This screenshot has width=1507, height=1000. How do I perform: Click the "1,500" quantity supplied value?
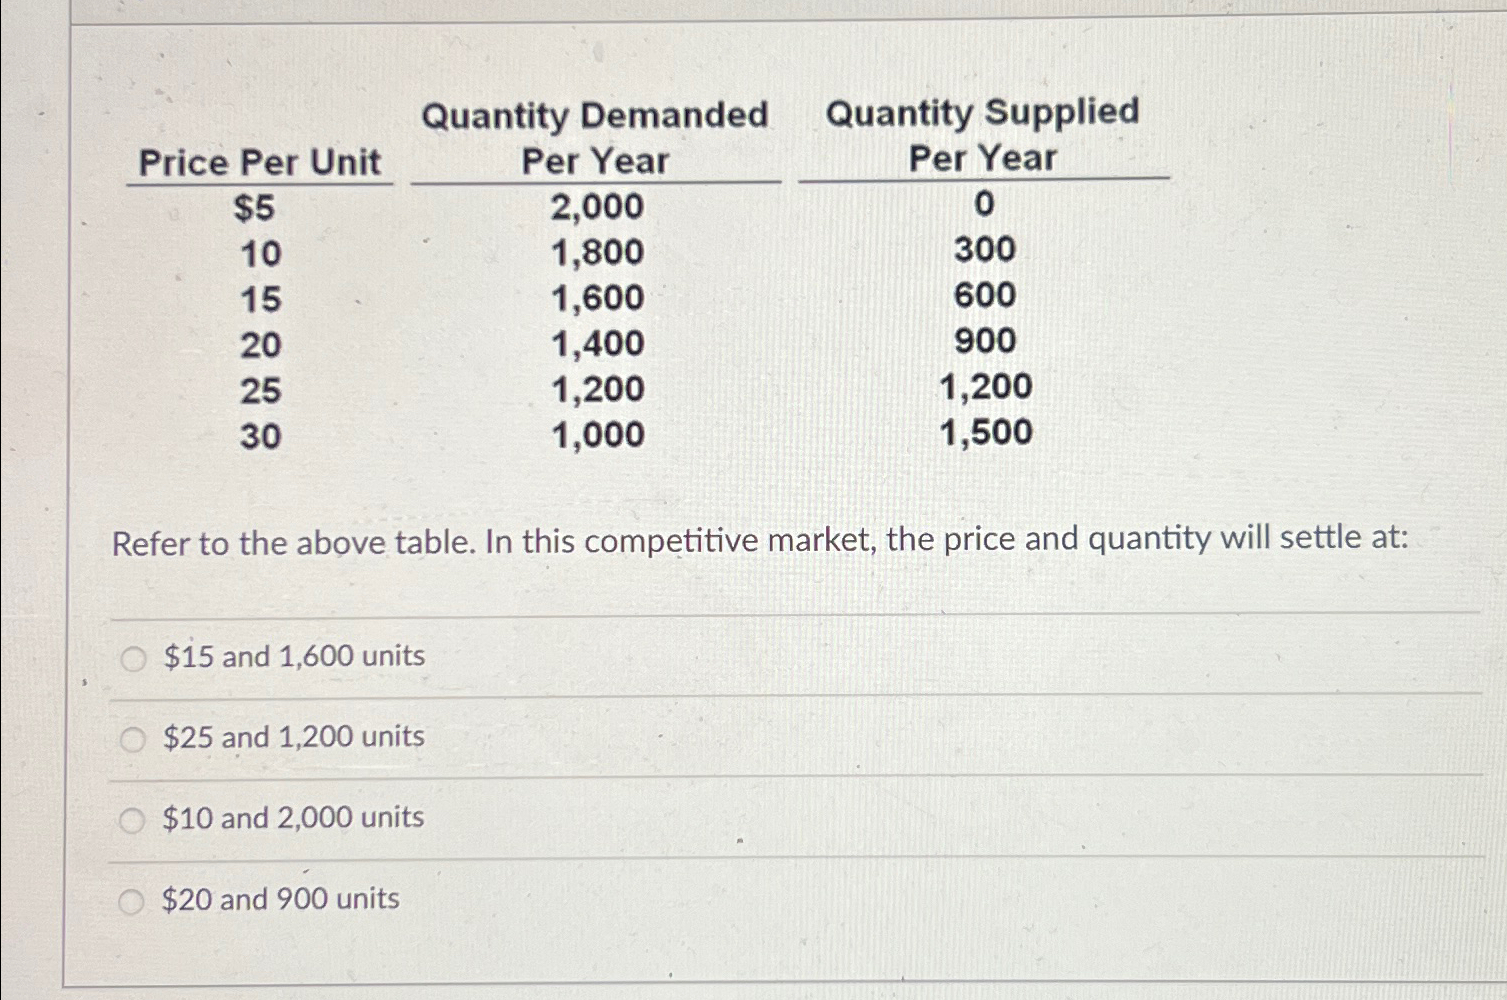point(984,433)
